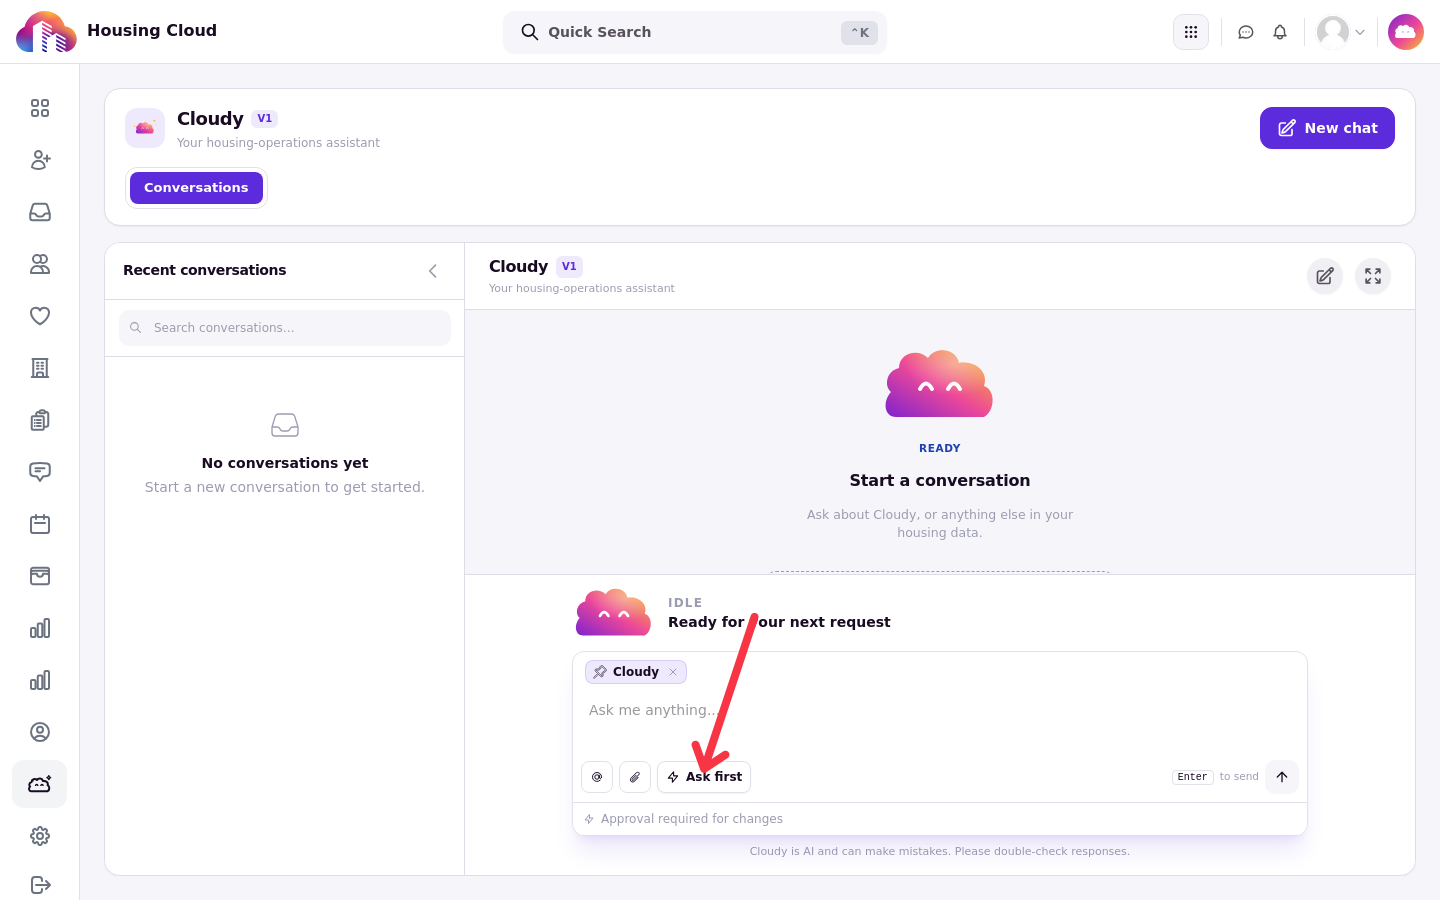Expand the chat to fullscreen
This screenshot has height=900, width=1440.
pos(1373,276)
